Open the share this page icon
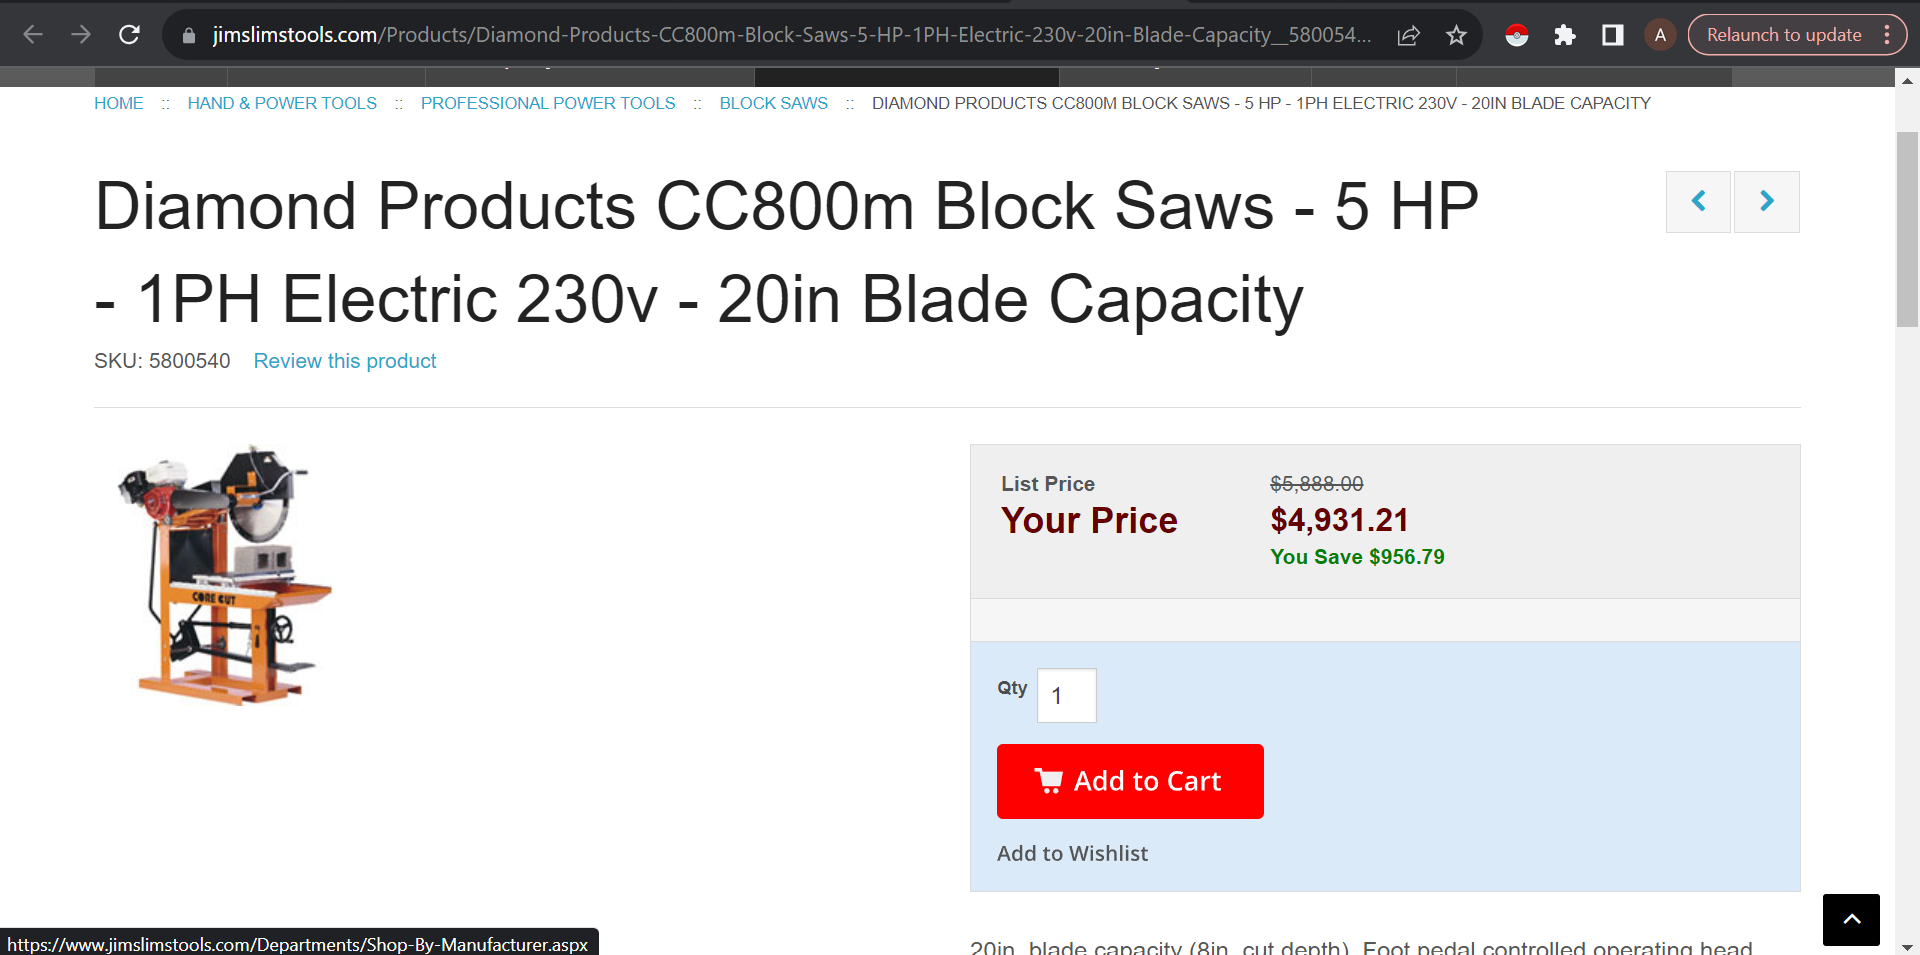Screen dimensions: 1920x955 pyautogui.click(x=1409, y=33)
